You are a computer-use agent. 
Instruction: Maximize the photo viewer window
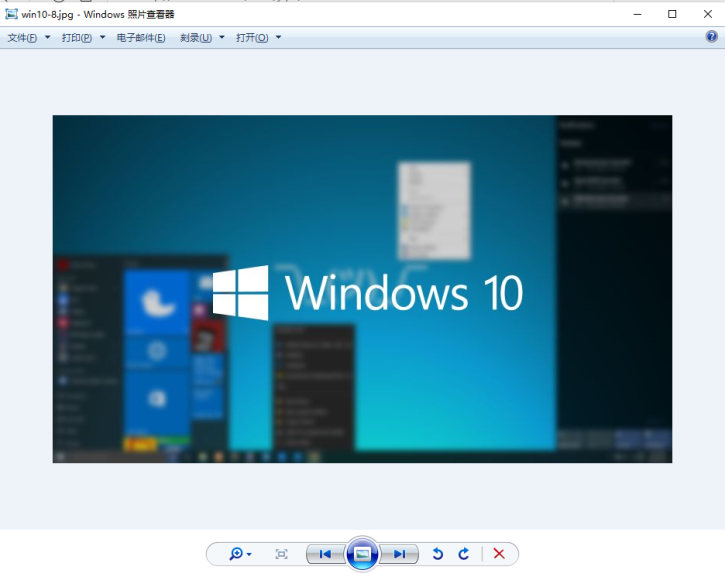click(x=672, y=14)
